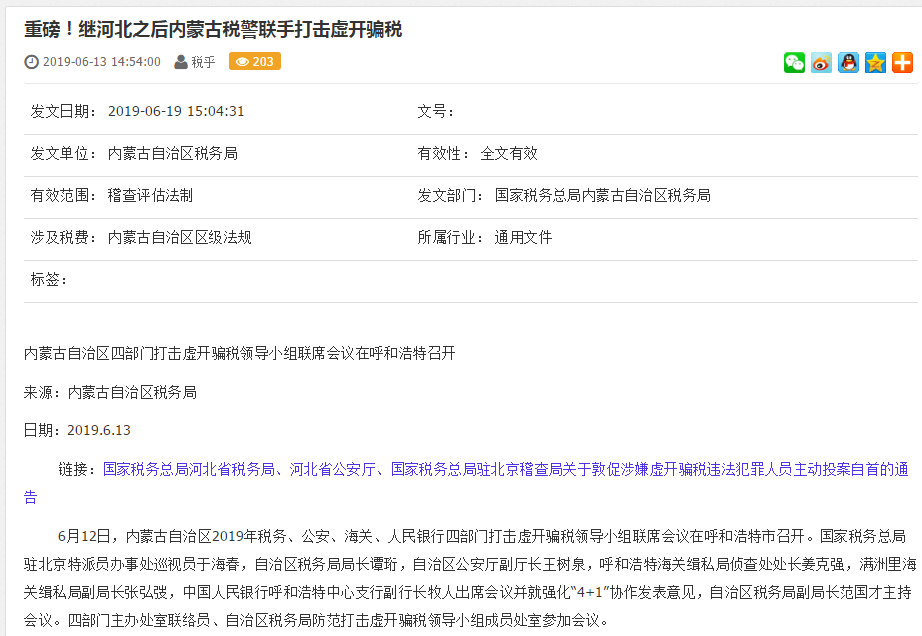Click subtitle line about 四部门联席会议
The image size is (922, 636).
pyautogui.click(x=239, y=353)
